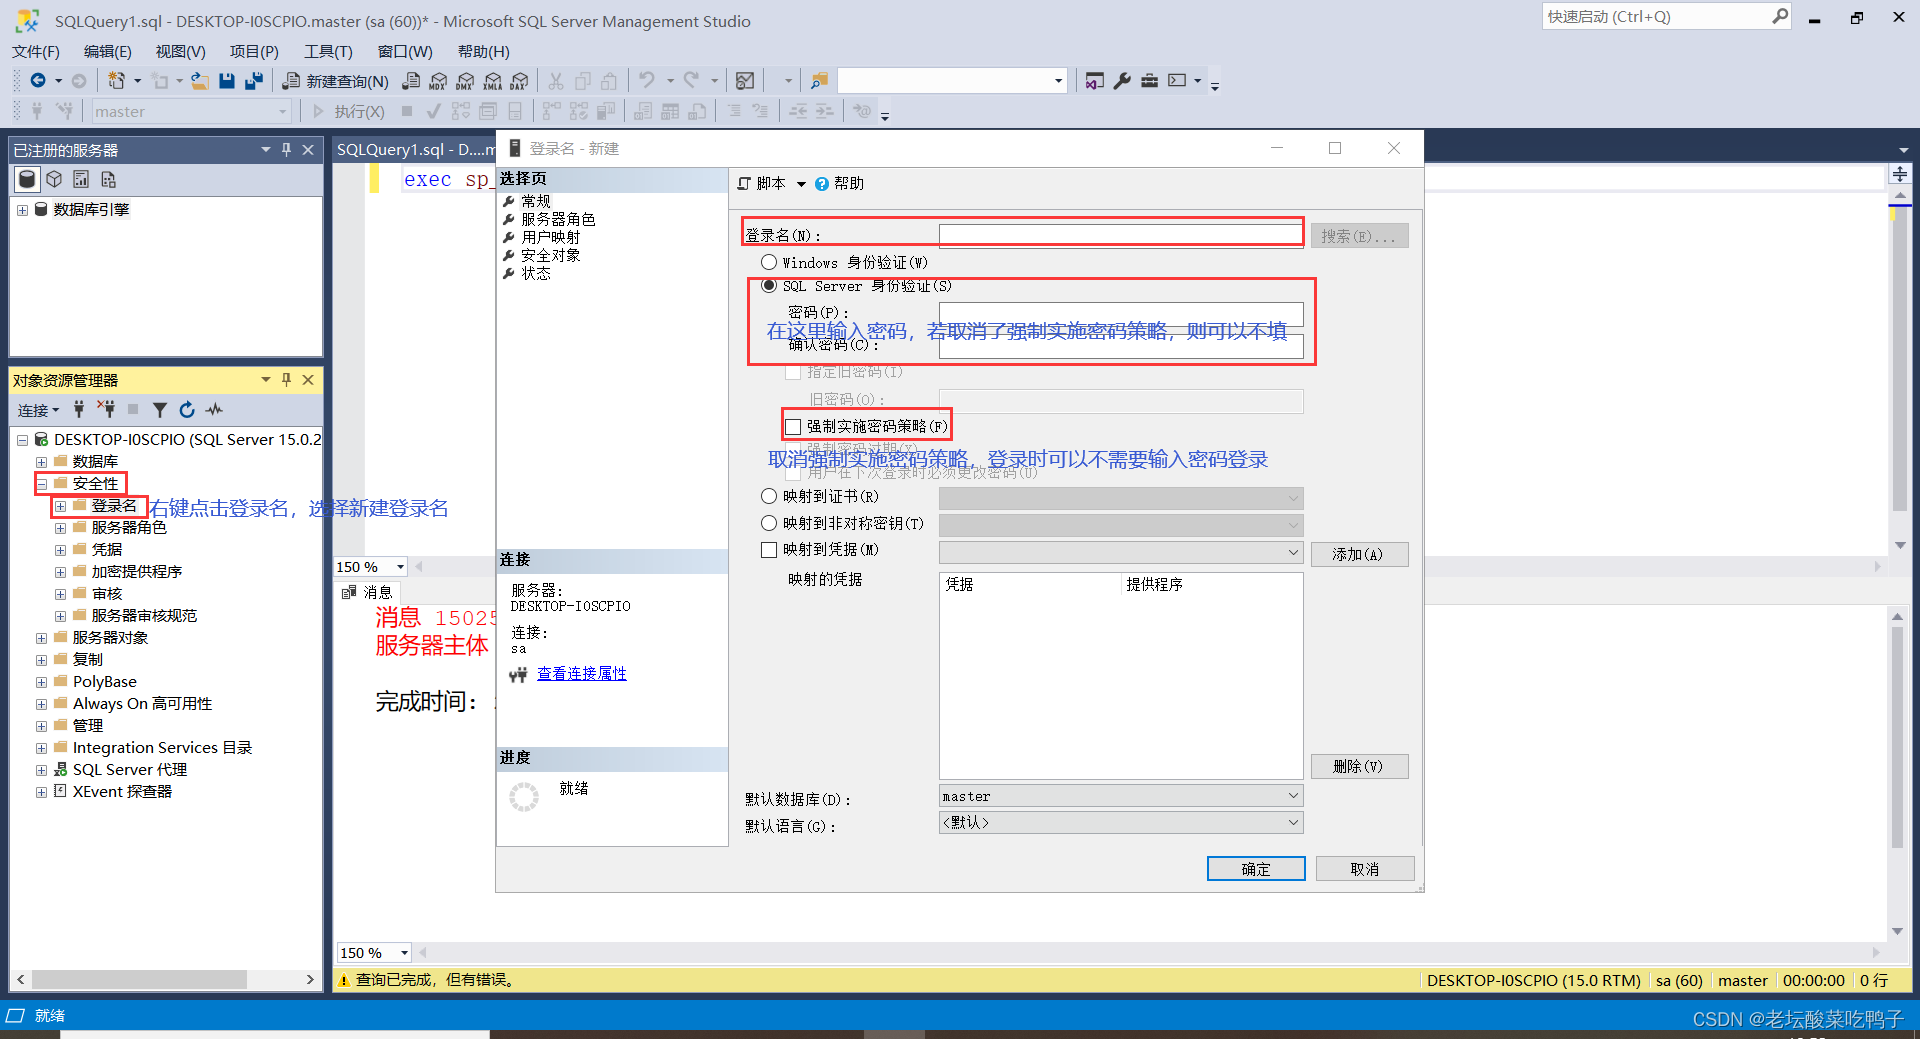Click the 新建查询(N) toolbar button
The width and height of the screenshot is (1920, 1039).
336,81
